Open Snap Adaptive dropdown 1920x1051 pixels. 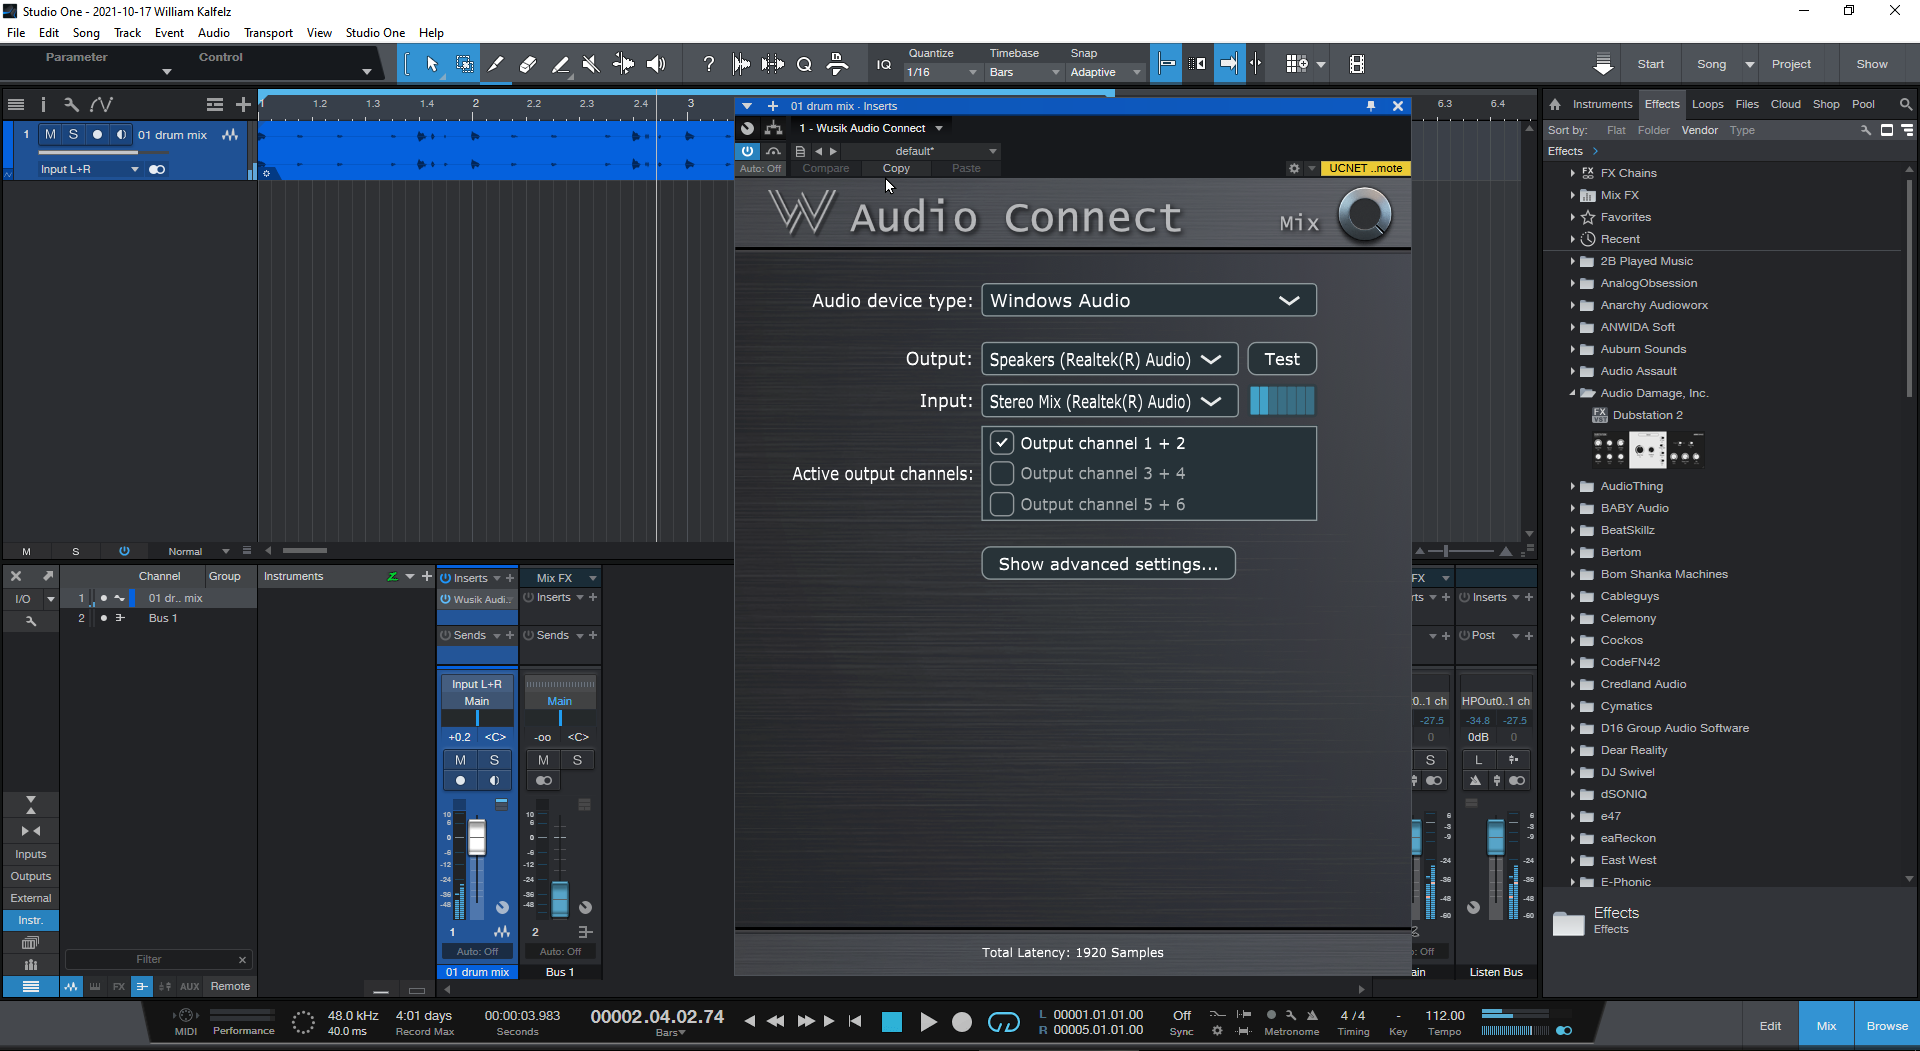tap(1104, 72)
